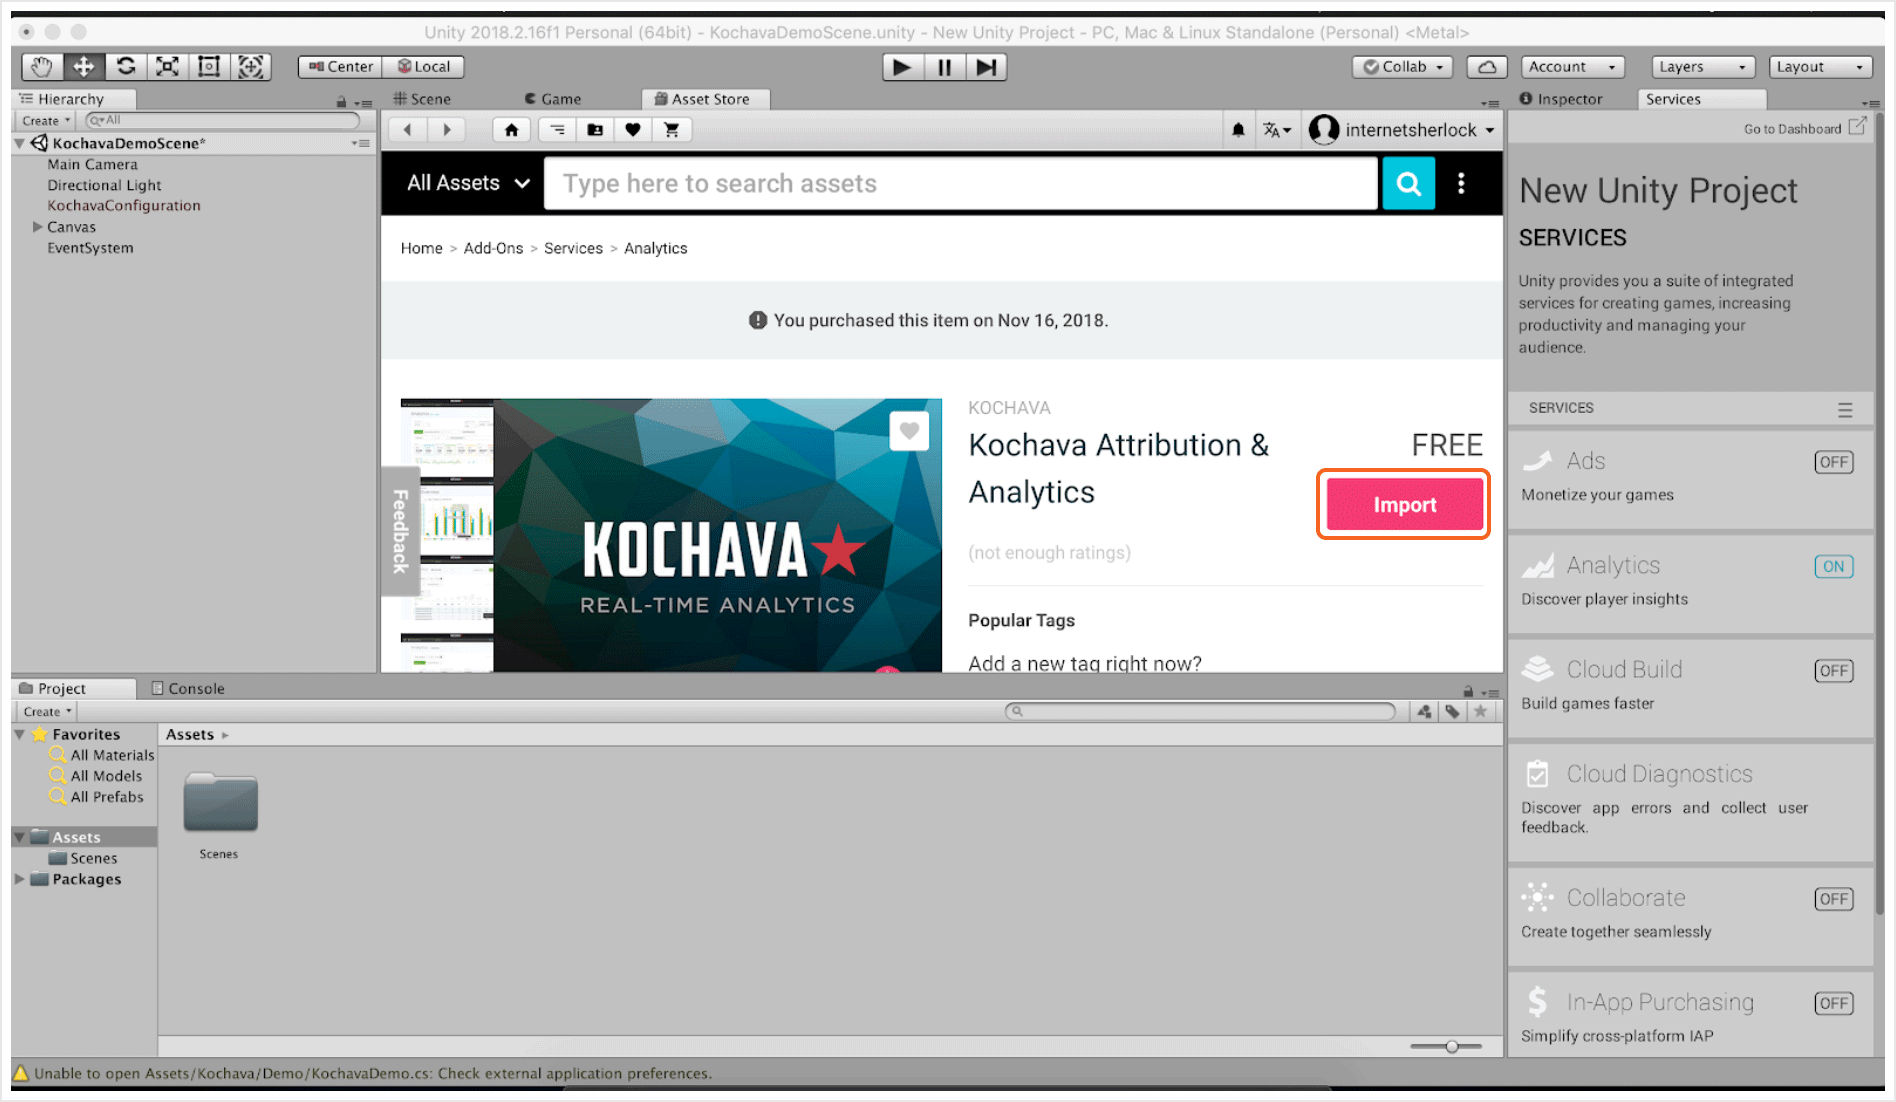Add Kochava asset to favorites
1896x1102 pixels.
pyautogui.click(x=909, y=431)
